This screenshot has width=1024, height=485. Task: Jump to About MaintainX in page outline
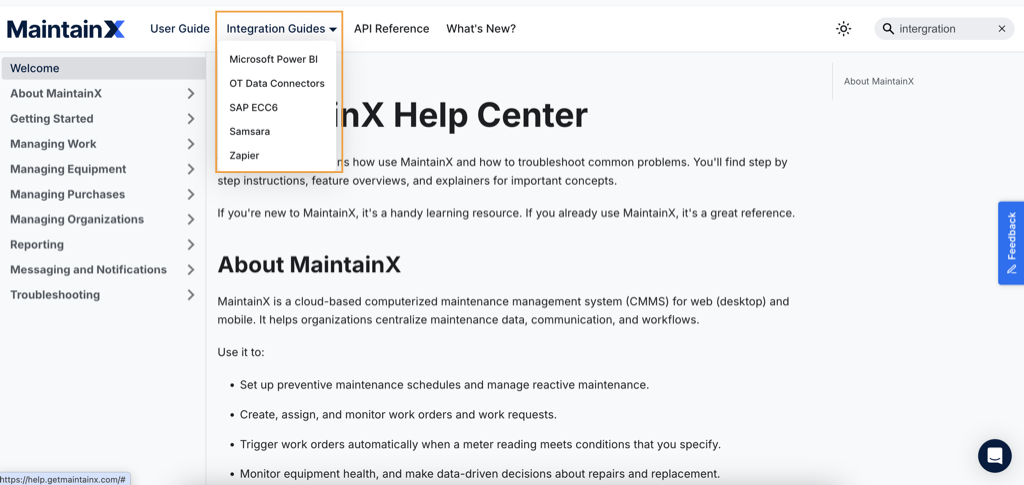point(878,82)
